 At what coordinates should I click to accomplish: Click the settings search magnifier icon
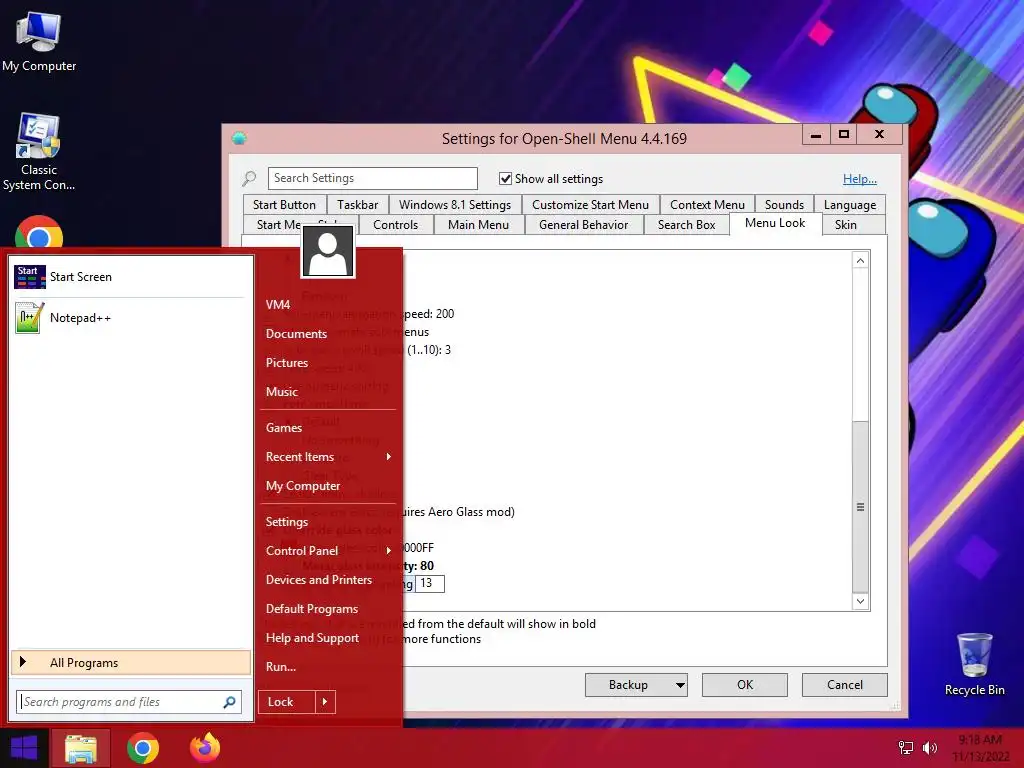click(x=249, y=178)
